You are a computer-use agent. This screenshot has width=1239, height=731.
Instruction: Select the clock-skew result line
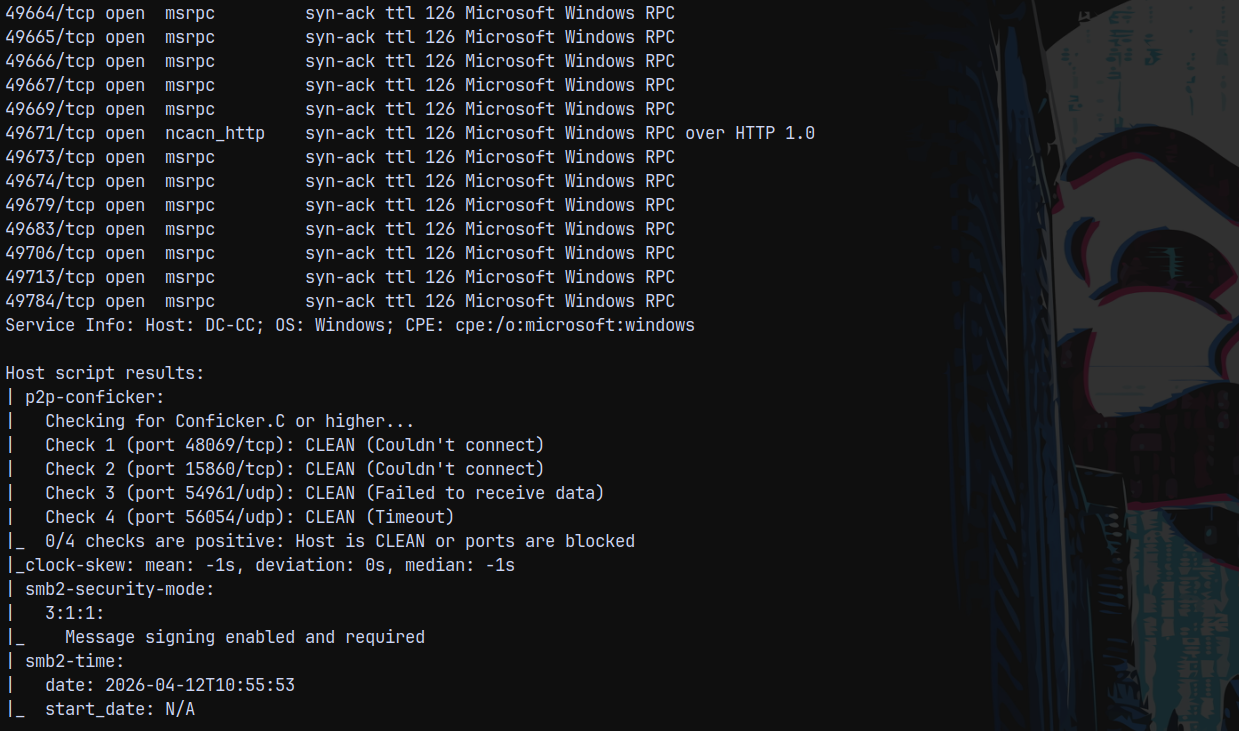pyautogui.click(x=265, y=565)
